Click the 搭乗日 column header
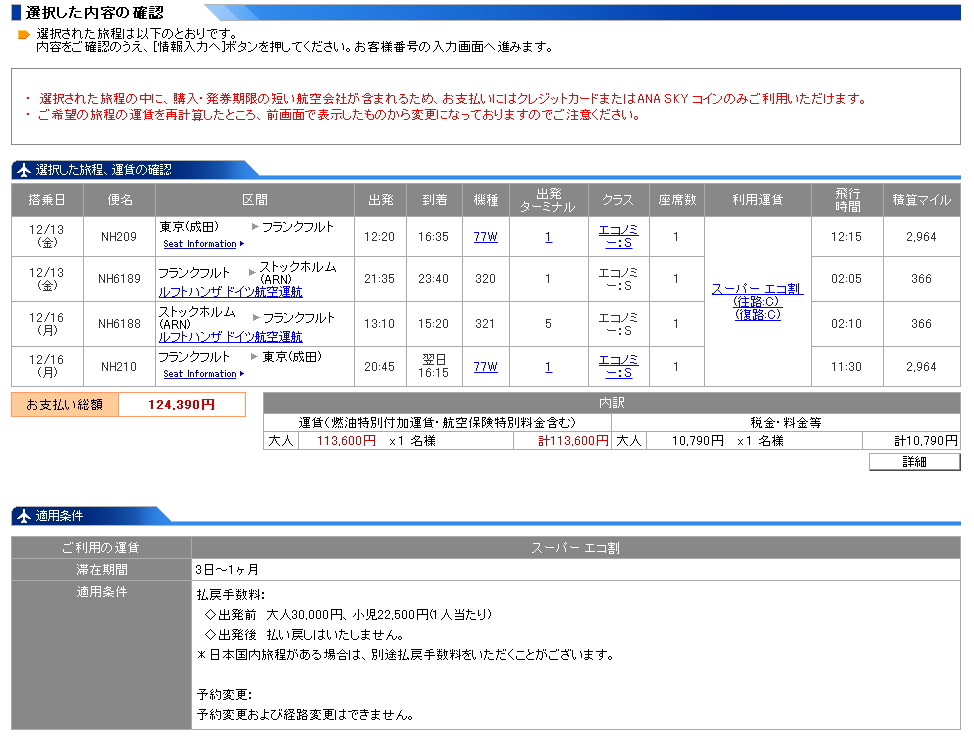Screen dimensions: 974x738 coord(47,200)
